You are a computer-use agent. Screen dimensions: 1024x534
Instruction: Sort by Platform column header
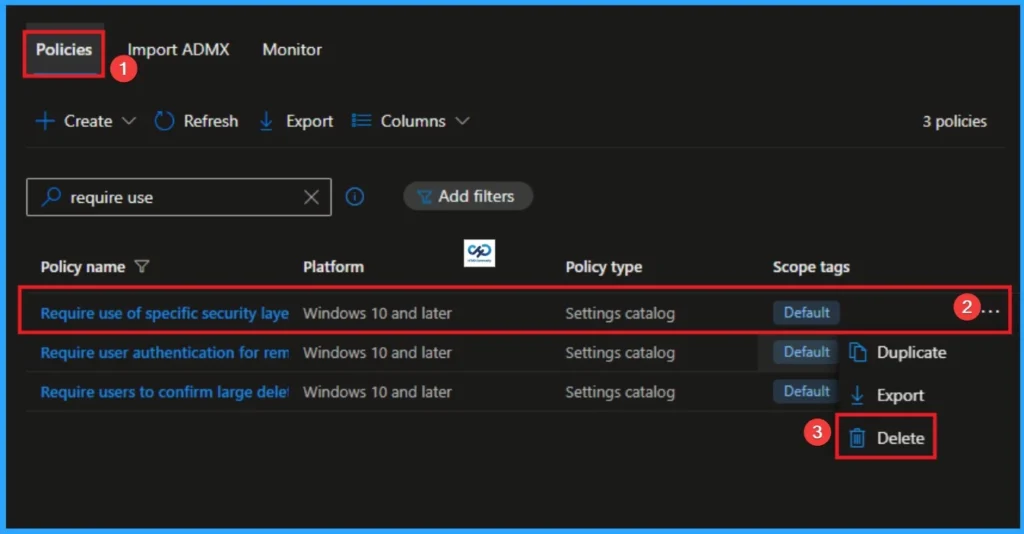[333, 267]
